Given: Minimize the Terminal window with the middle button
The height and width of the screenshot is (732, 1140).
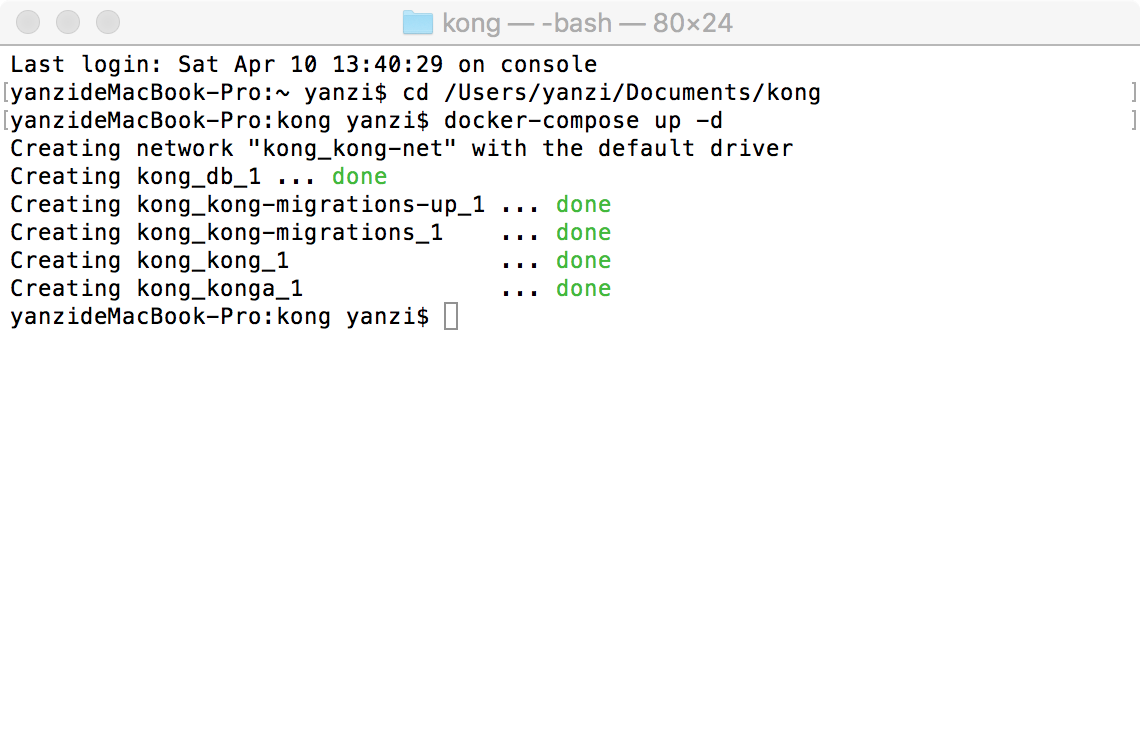Looking at the screenshot, I should 68,22.
